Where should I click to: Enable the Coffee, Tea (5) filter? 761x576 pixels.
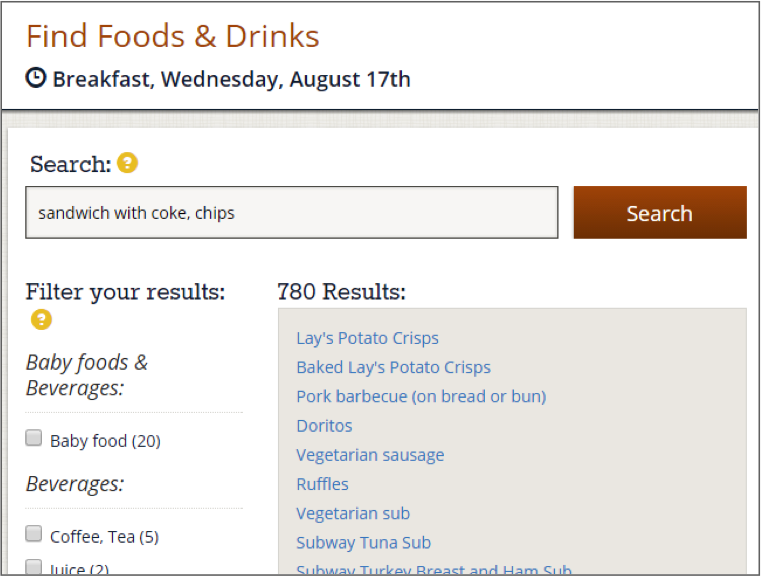pyautogui.click(x=34, y=535)
